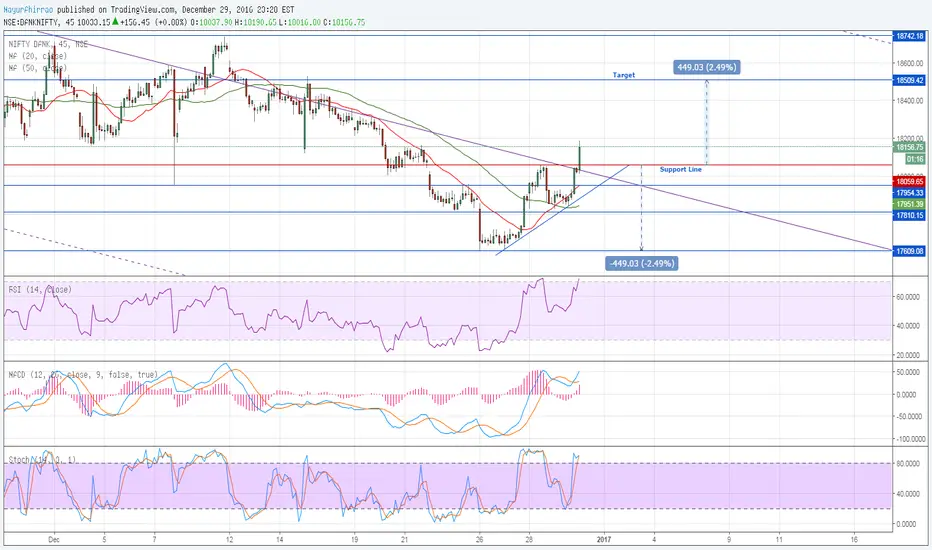
Task: Click the Target annotation text
Action: click(x=624, y=75)
